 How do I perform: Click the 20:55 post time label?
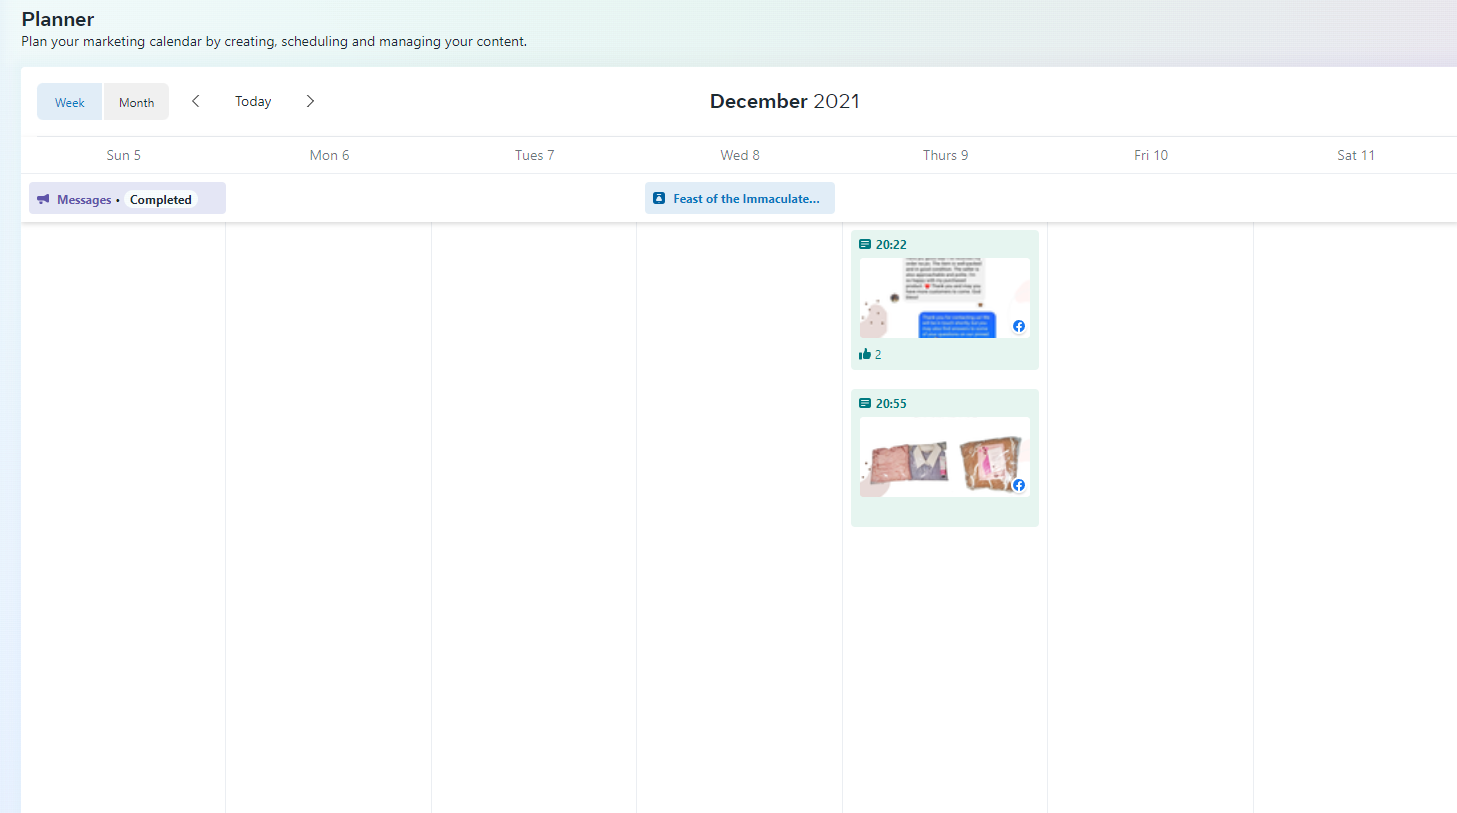click(x=891, y=403)
